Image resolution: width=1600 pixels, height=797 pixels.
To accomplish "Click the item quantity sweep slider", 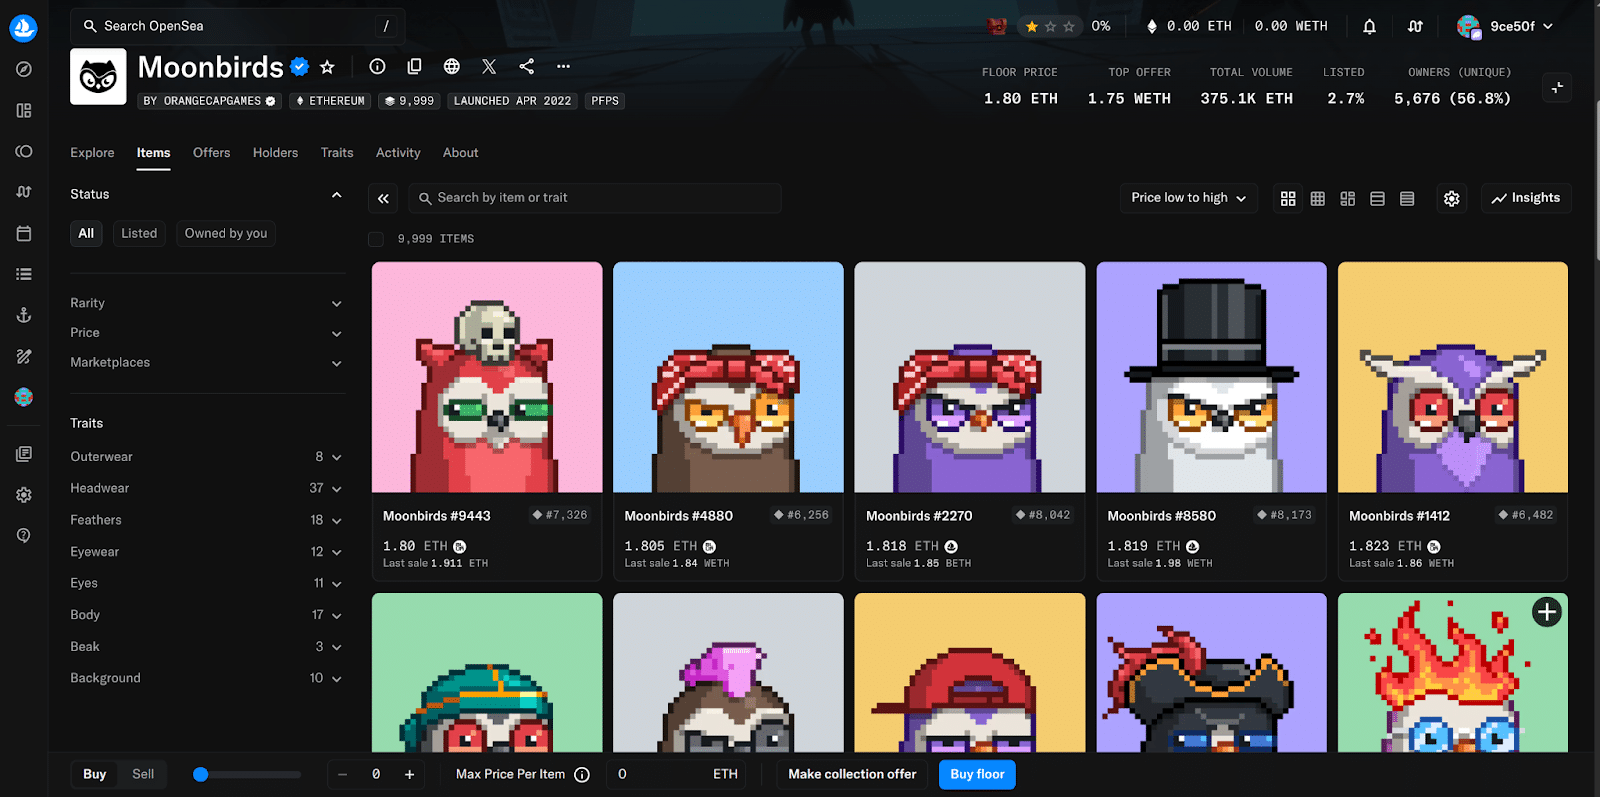I will pos(246,774).
